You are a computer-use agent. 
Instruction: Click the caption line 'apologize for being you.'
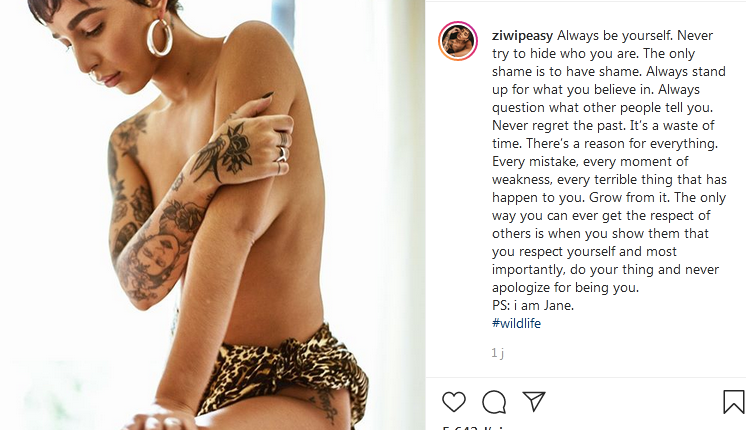(x=565, y=287)
